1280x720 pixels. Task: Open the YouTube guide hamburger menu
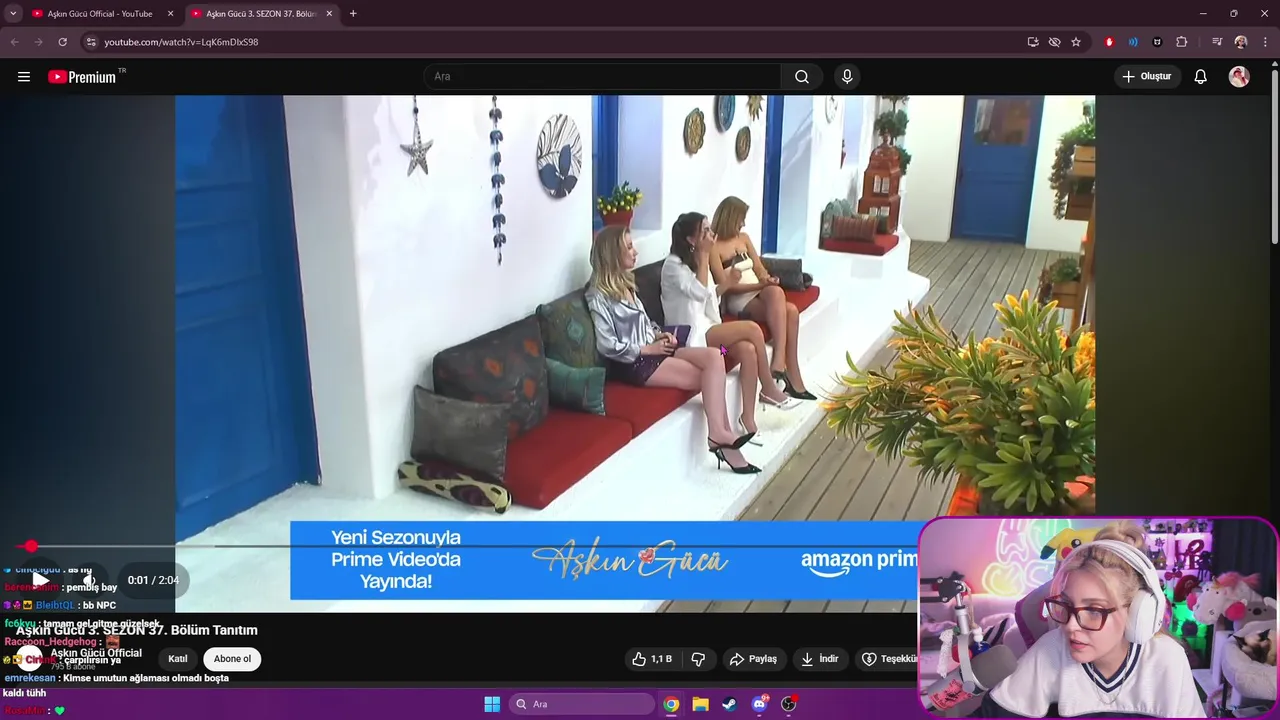click(x=24, y=77)
